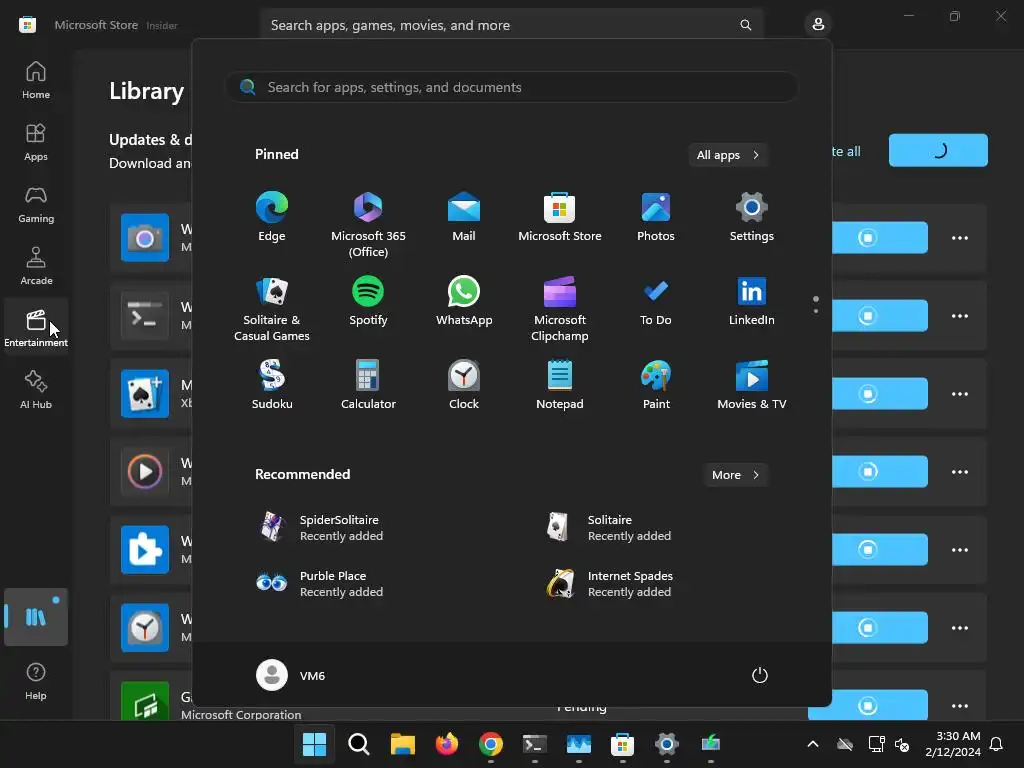Open Google Chrome from taskbar
Viewport: 1024px width, 768px height.
click(490, 744)
